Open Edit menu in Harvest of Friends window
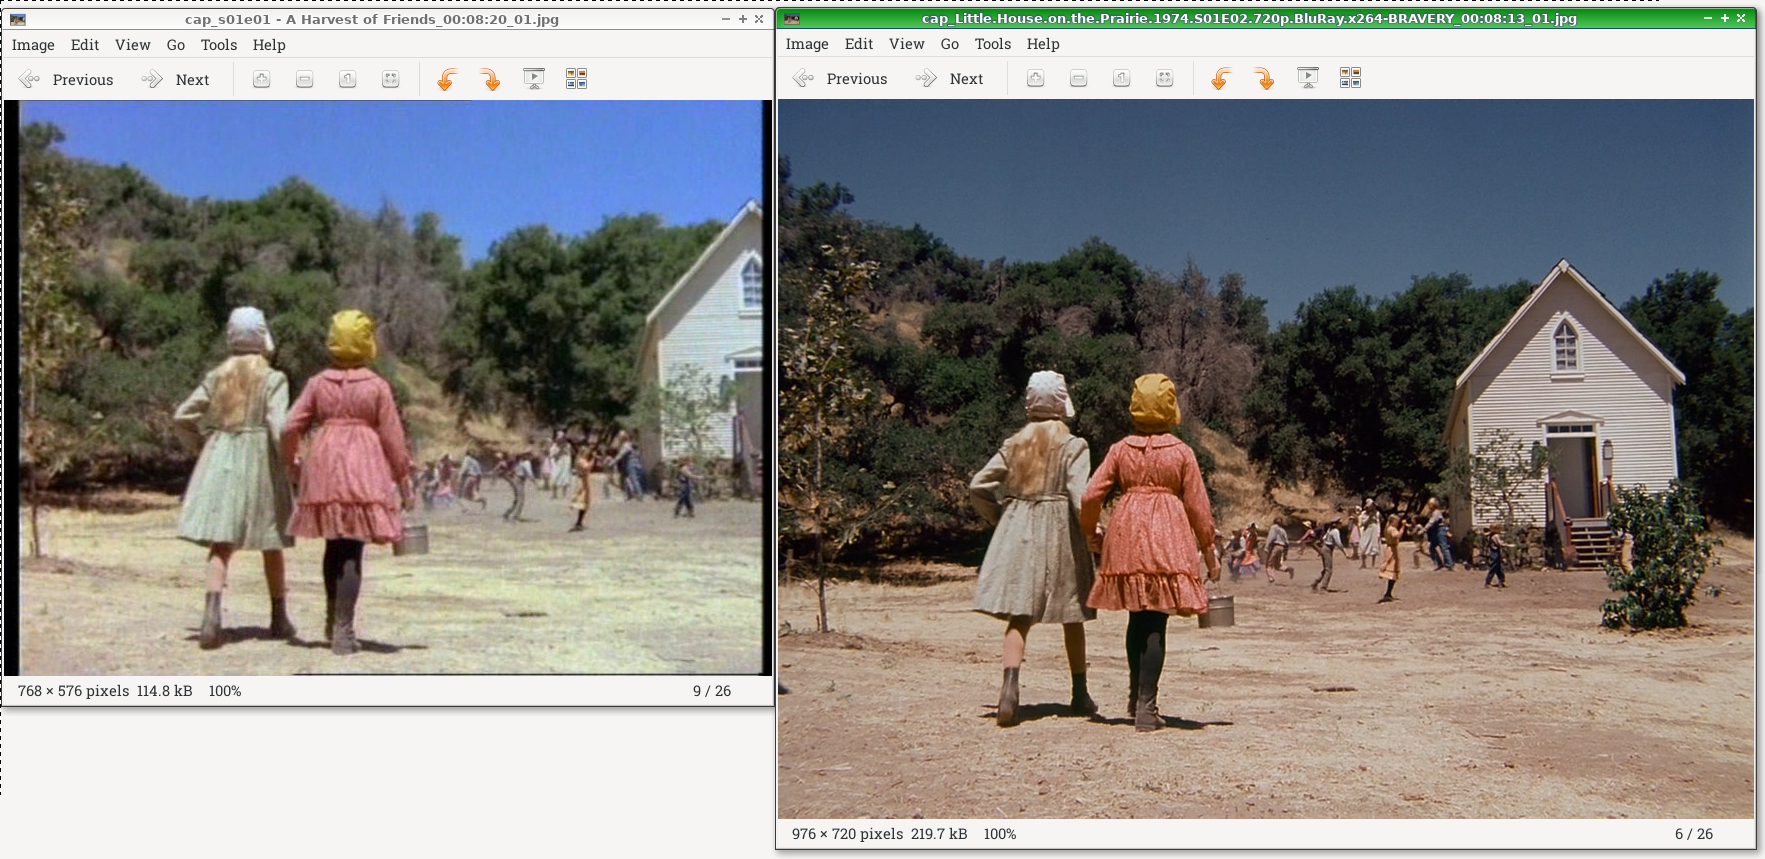Viewport: 1765px width, 859px height. point(85,45)
